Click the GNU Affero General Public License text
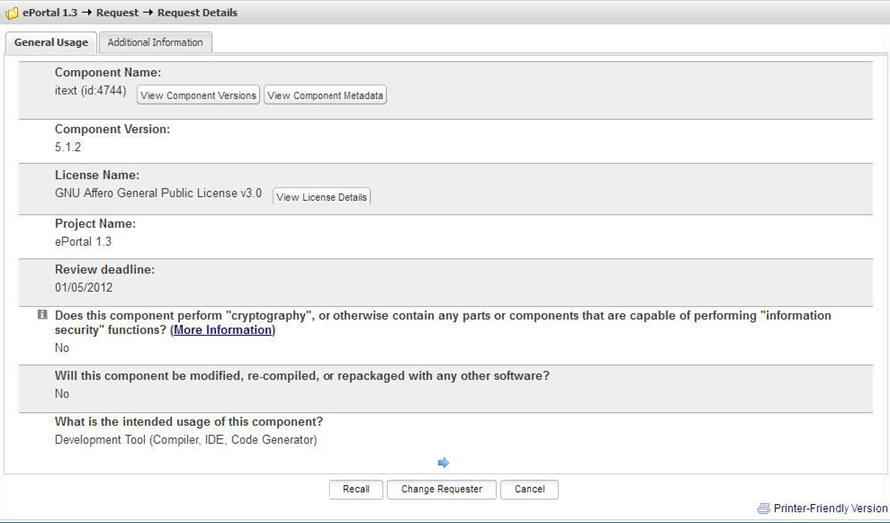The height and width of the screenshot is (523, 890). click(158, 193)
